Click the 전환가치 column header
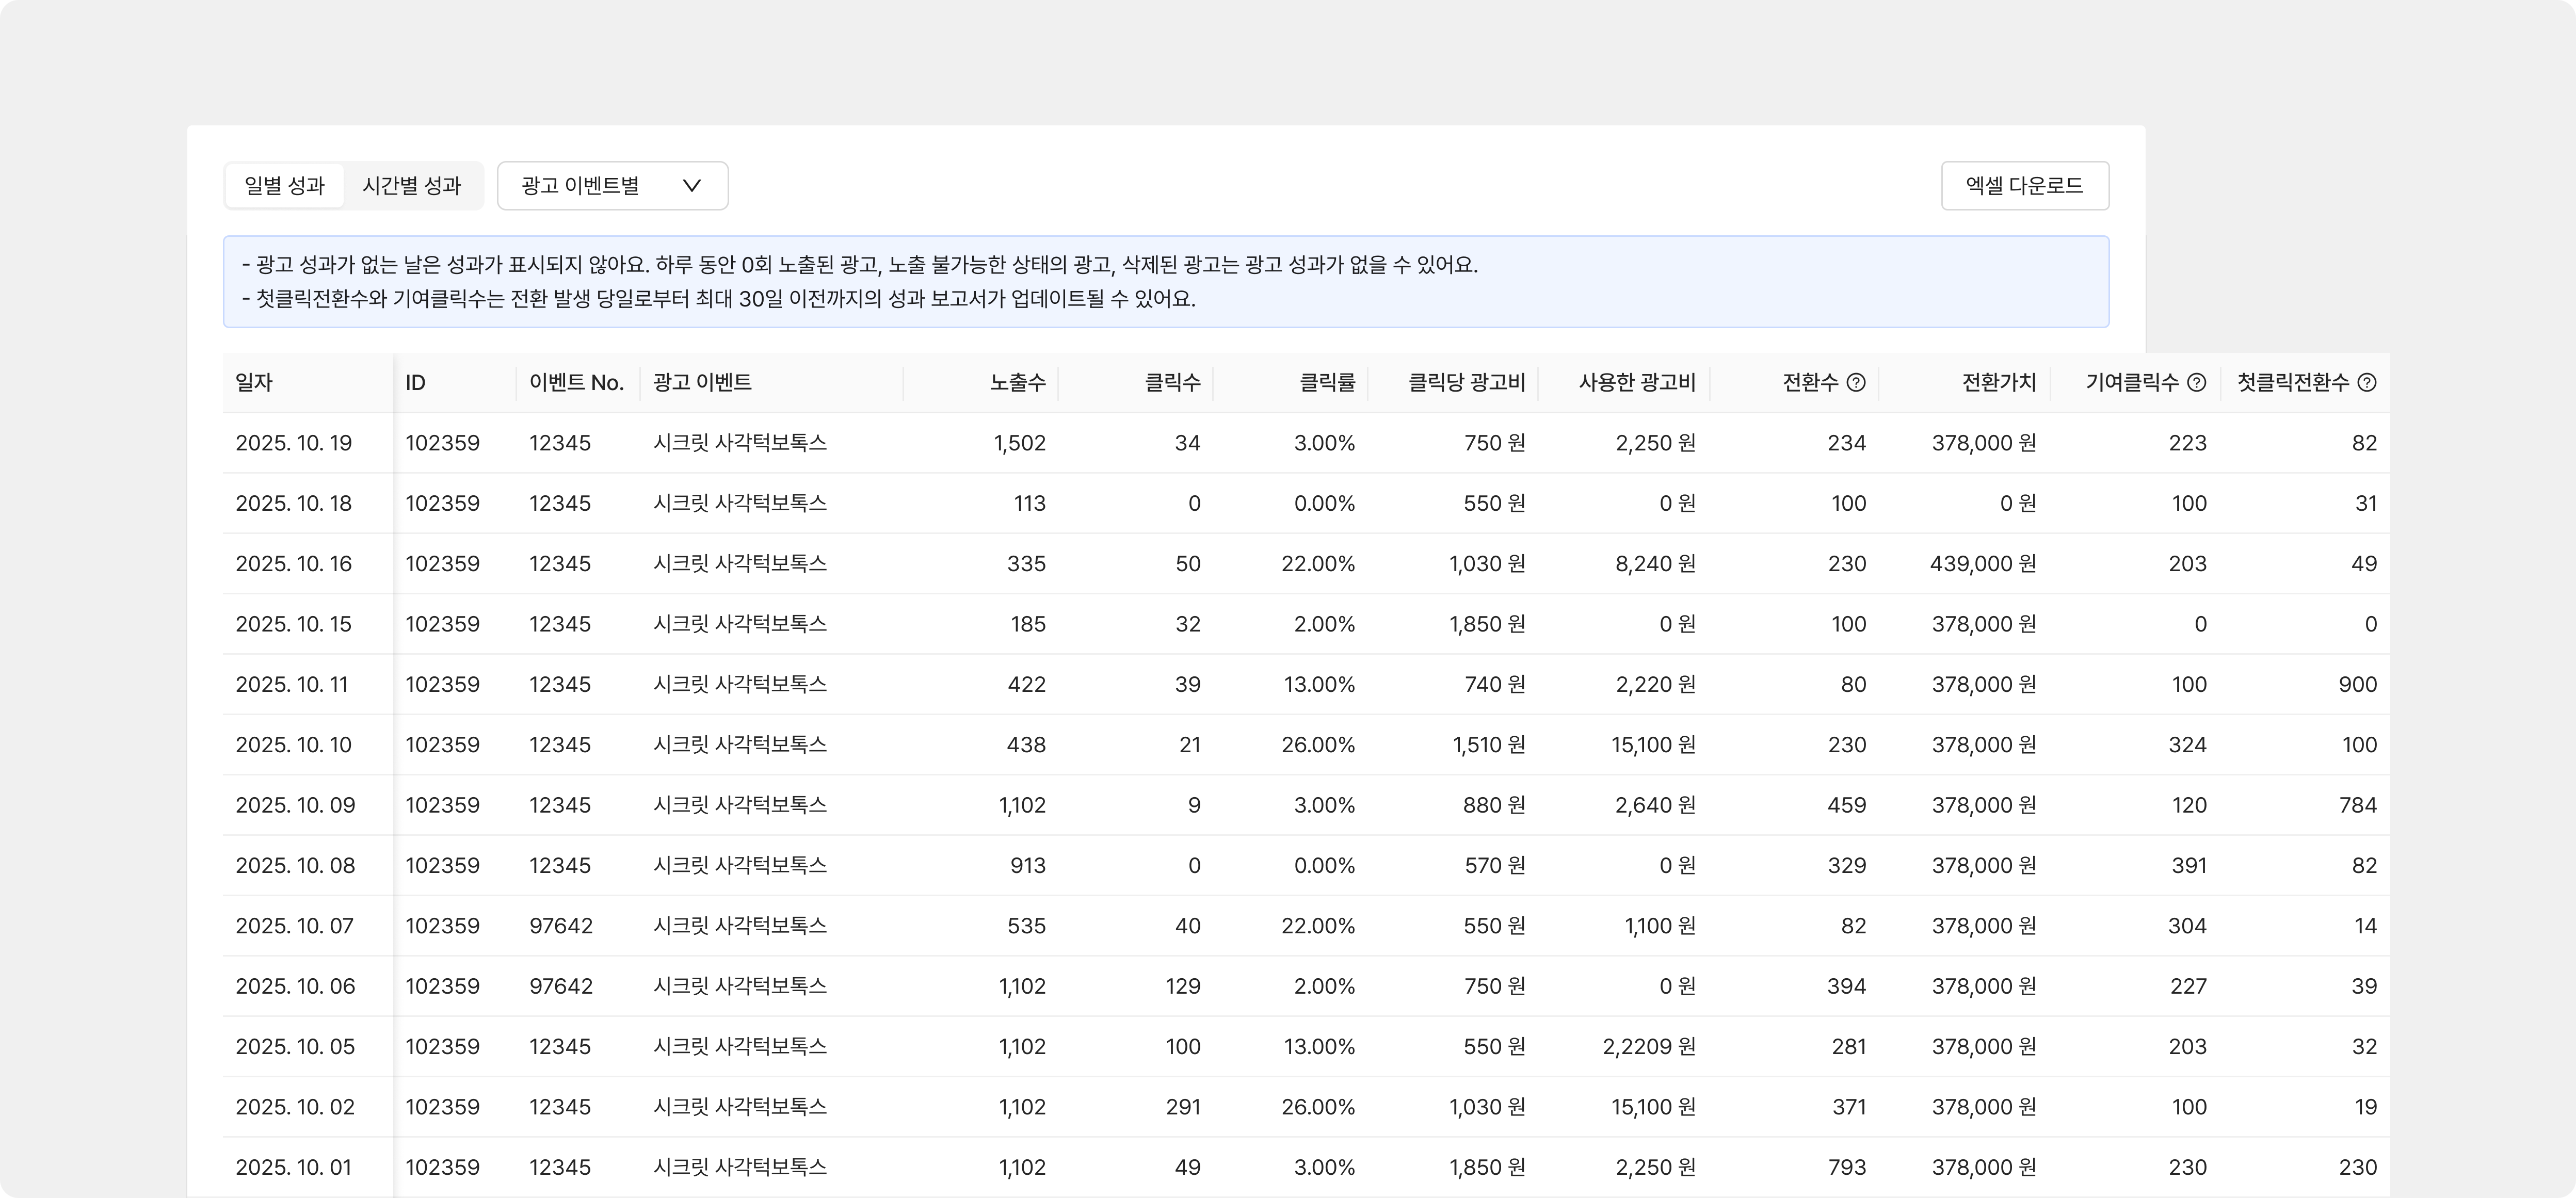2576x1198 pixels. pos(1998,382)
